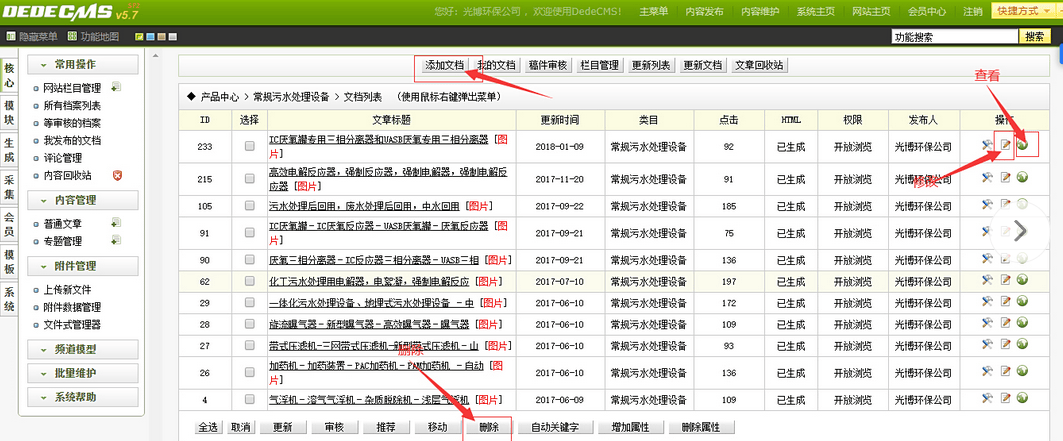The height and width of the screenshot is (441, 1063).
Task: Check the box for row ID 4
Action: tap(249, 400)
